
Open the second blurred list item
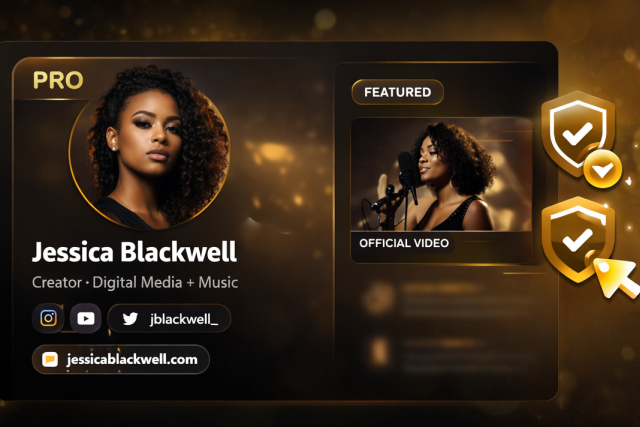[449, 351]
